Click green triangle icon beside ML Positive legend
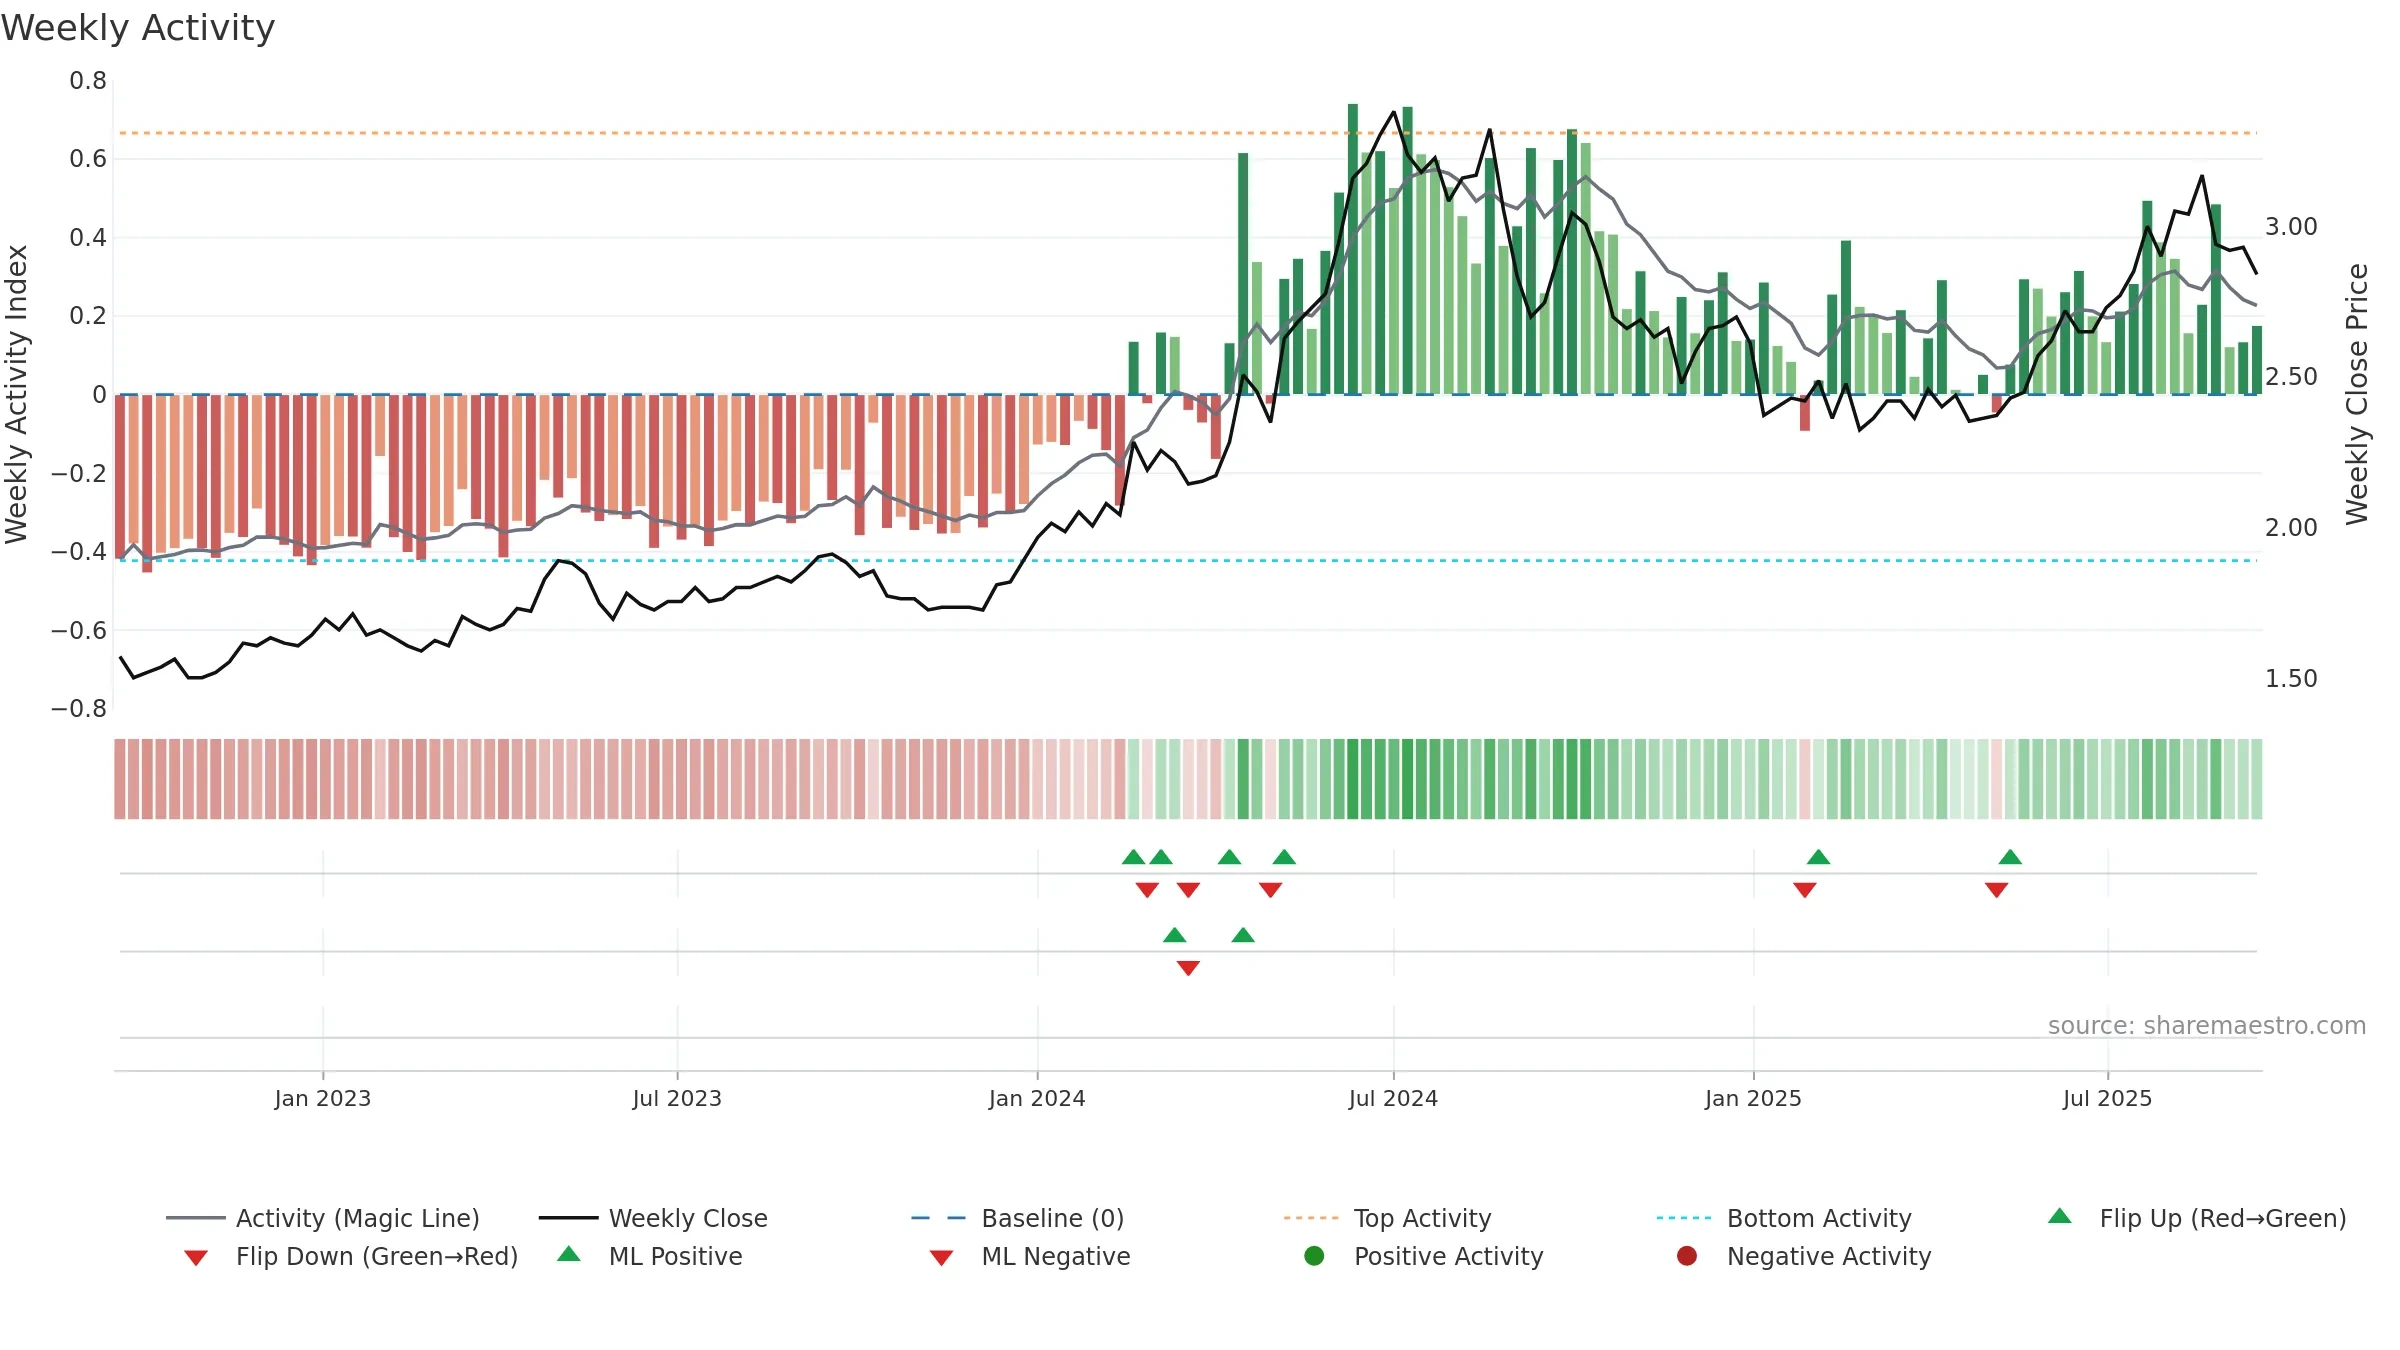 tap(569, 1254)
